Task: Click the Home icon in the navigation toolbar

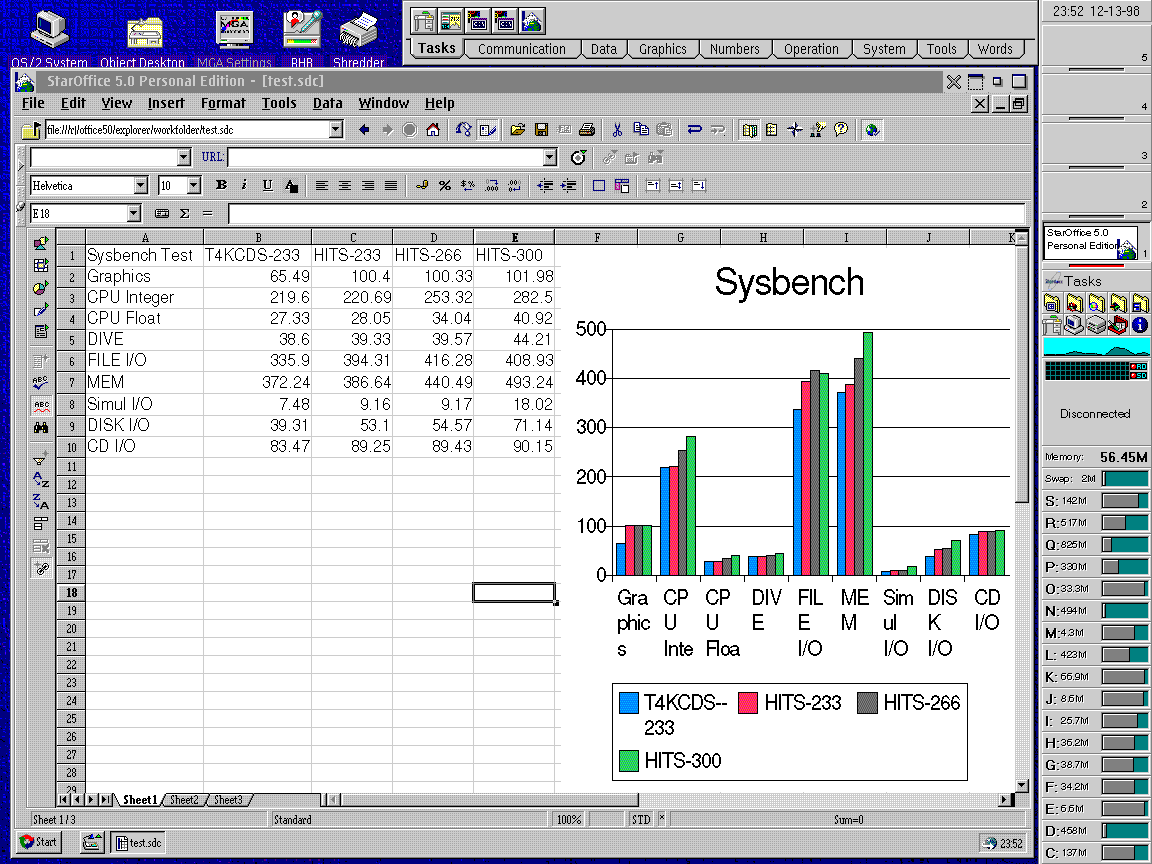Action: [x=433, y=130]
